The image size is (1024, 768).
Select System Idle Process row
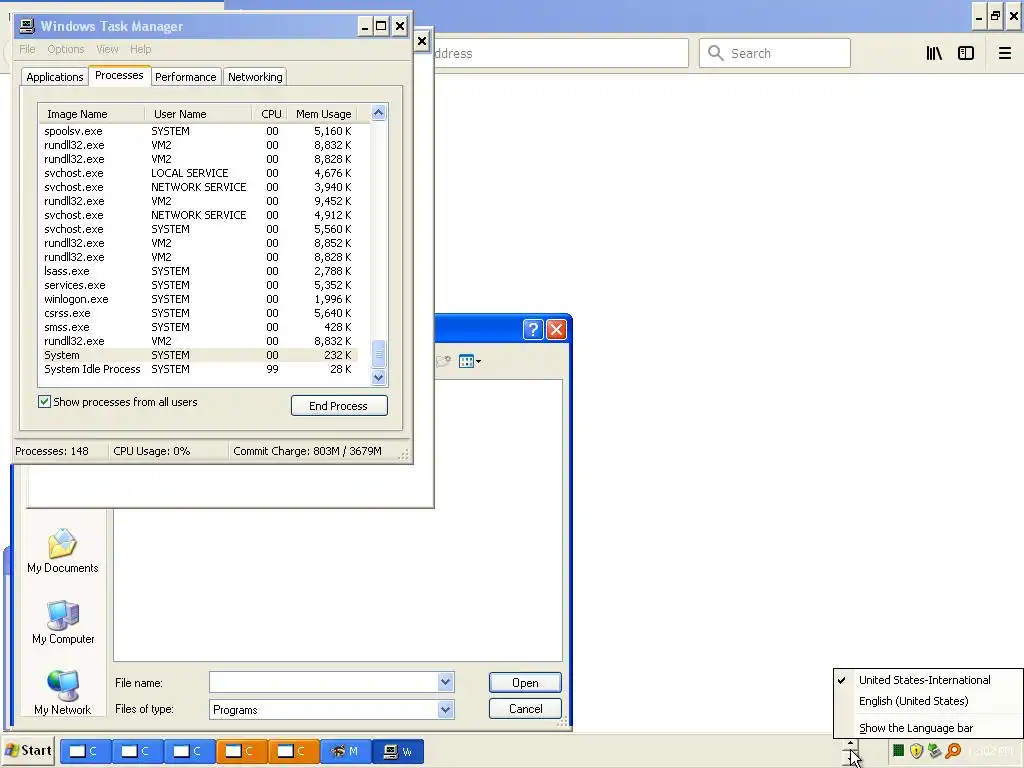198,369
